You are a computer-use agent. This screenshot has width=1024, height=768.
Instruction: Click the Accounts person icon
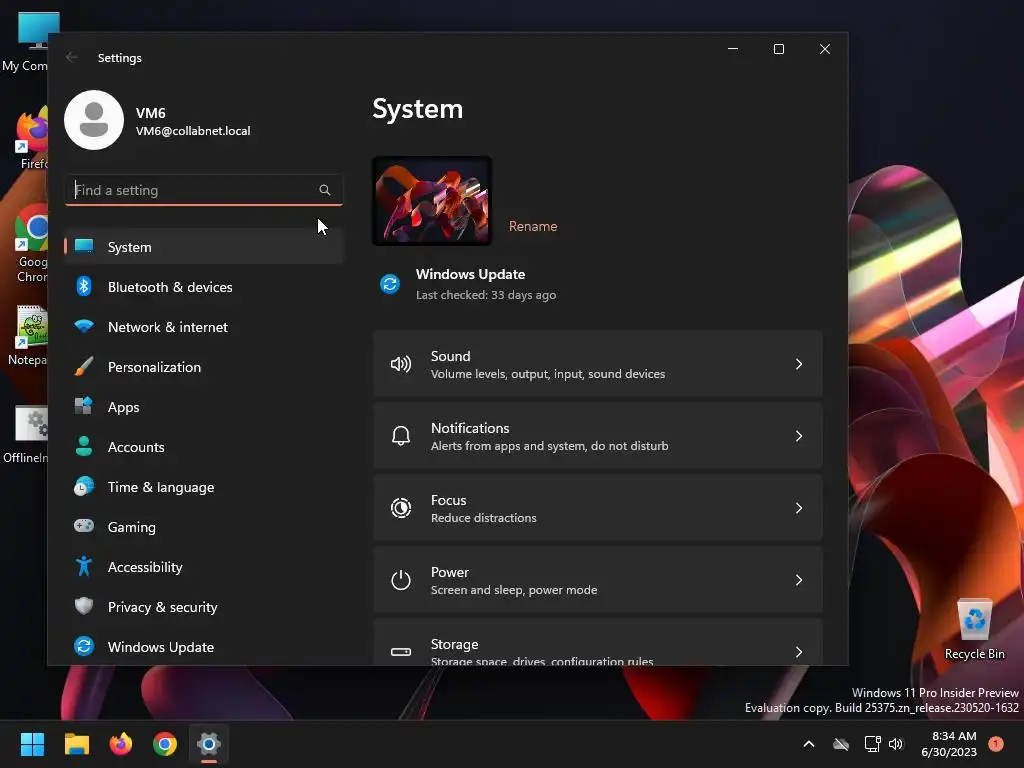(x=84, y=446)
